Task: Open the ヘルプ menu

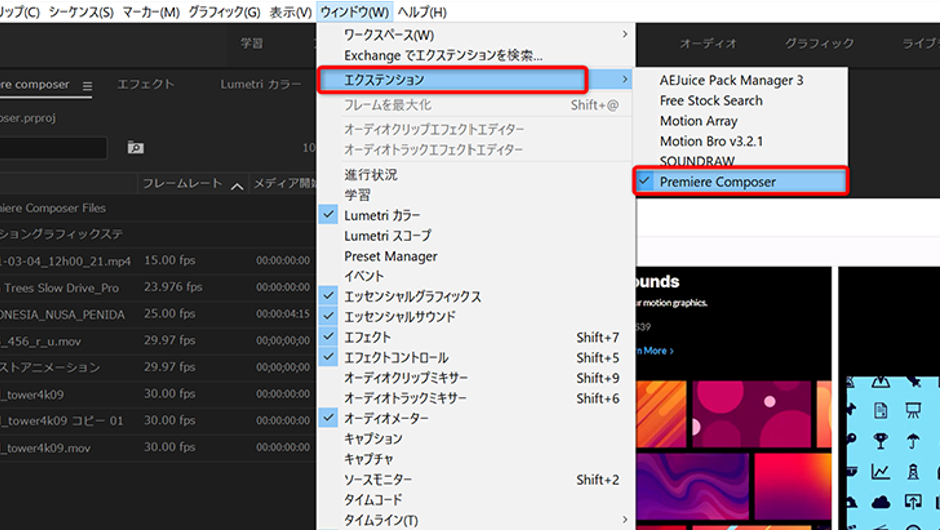Action: (422, 11)
